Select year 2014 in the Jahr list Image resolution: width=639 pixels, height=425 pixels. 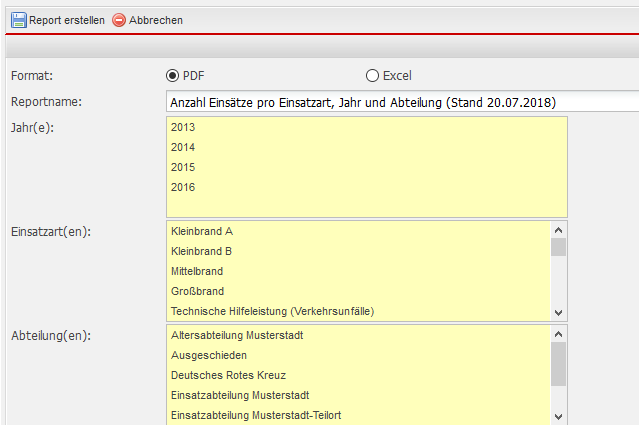pyautogui.click(x=183, y=147)
